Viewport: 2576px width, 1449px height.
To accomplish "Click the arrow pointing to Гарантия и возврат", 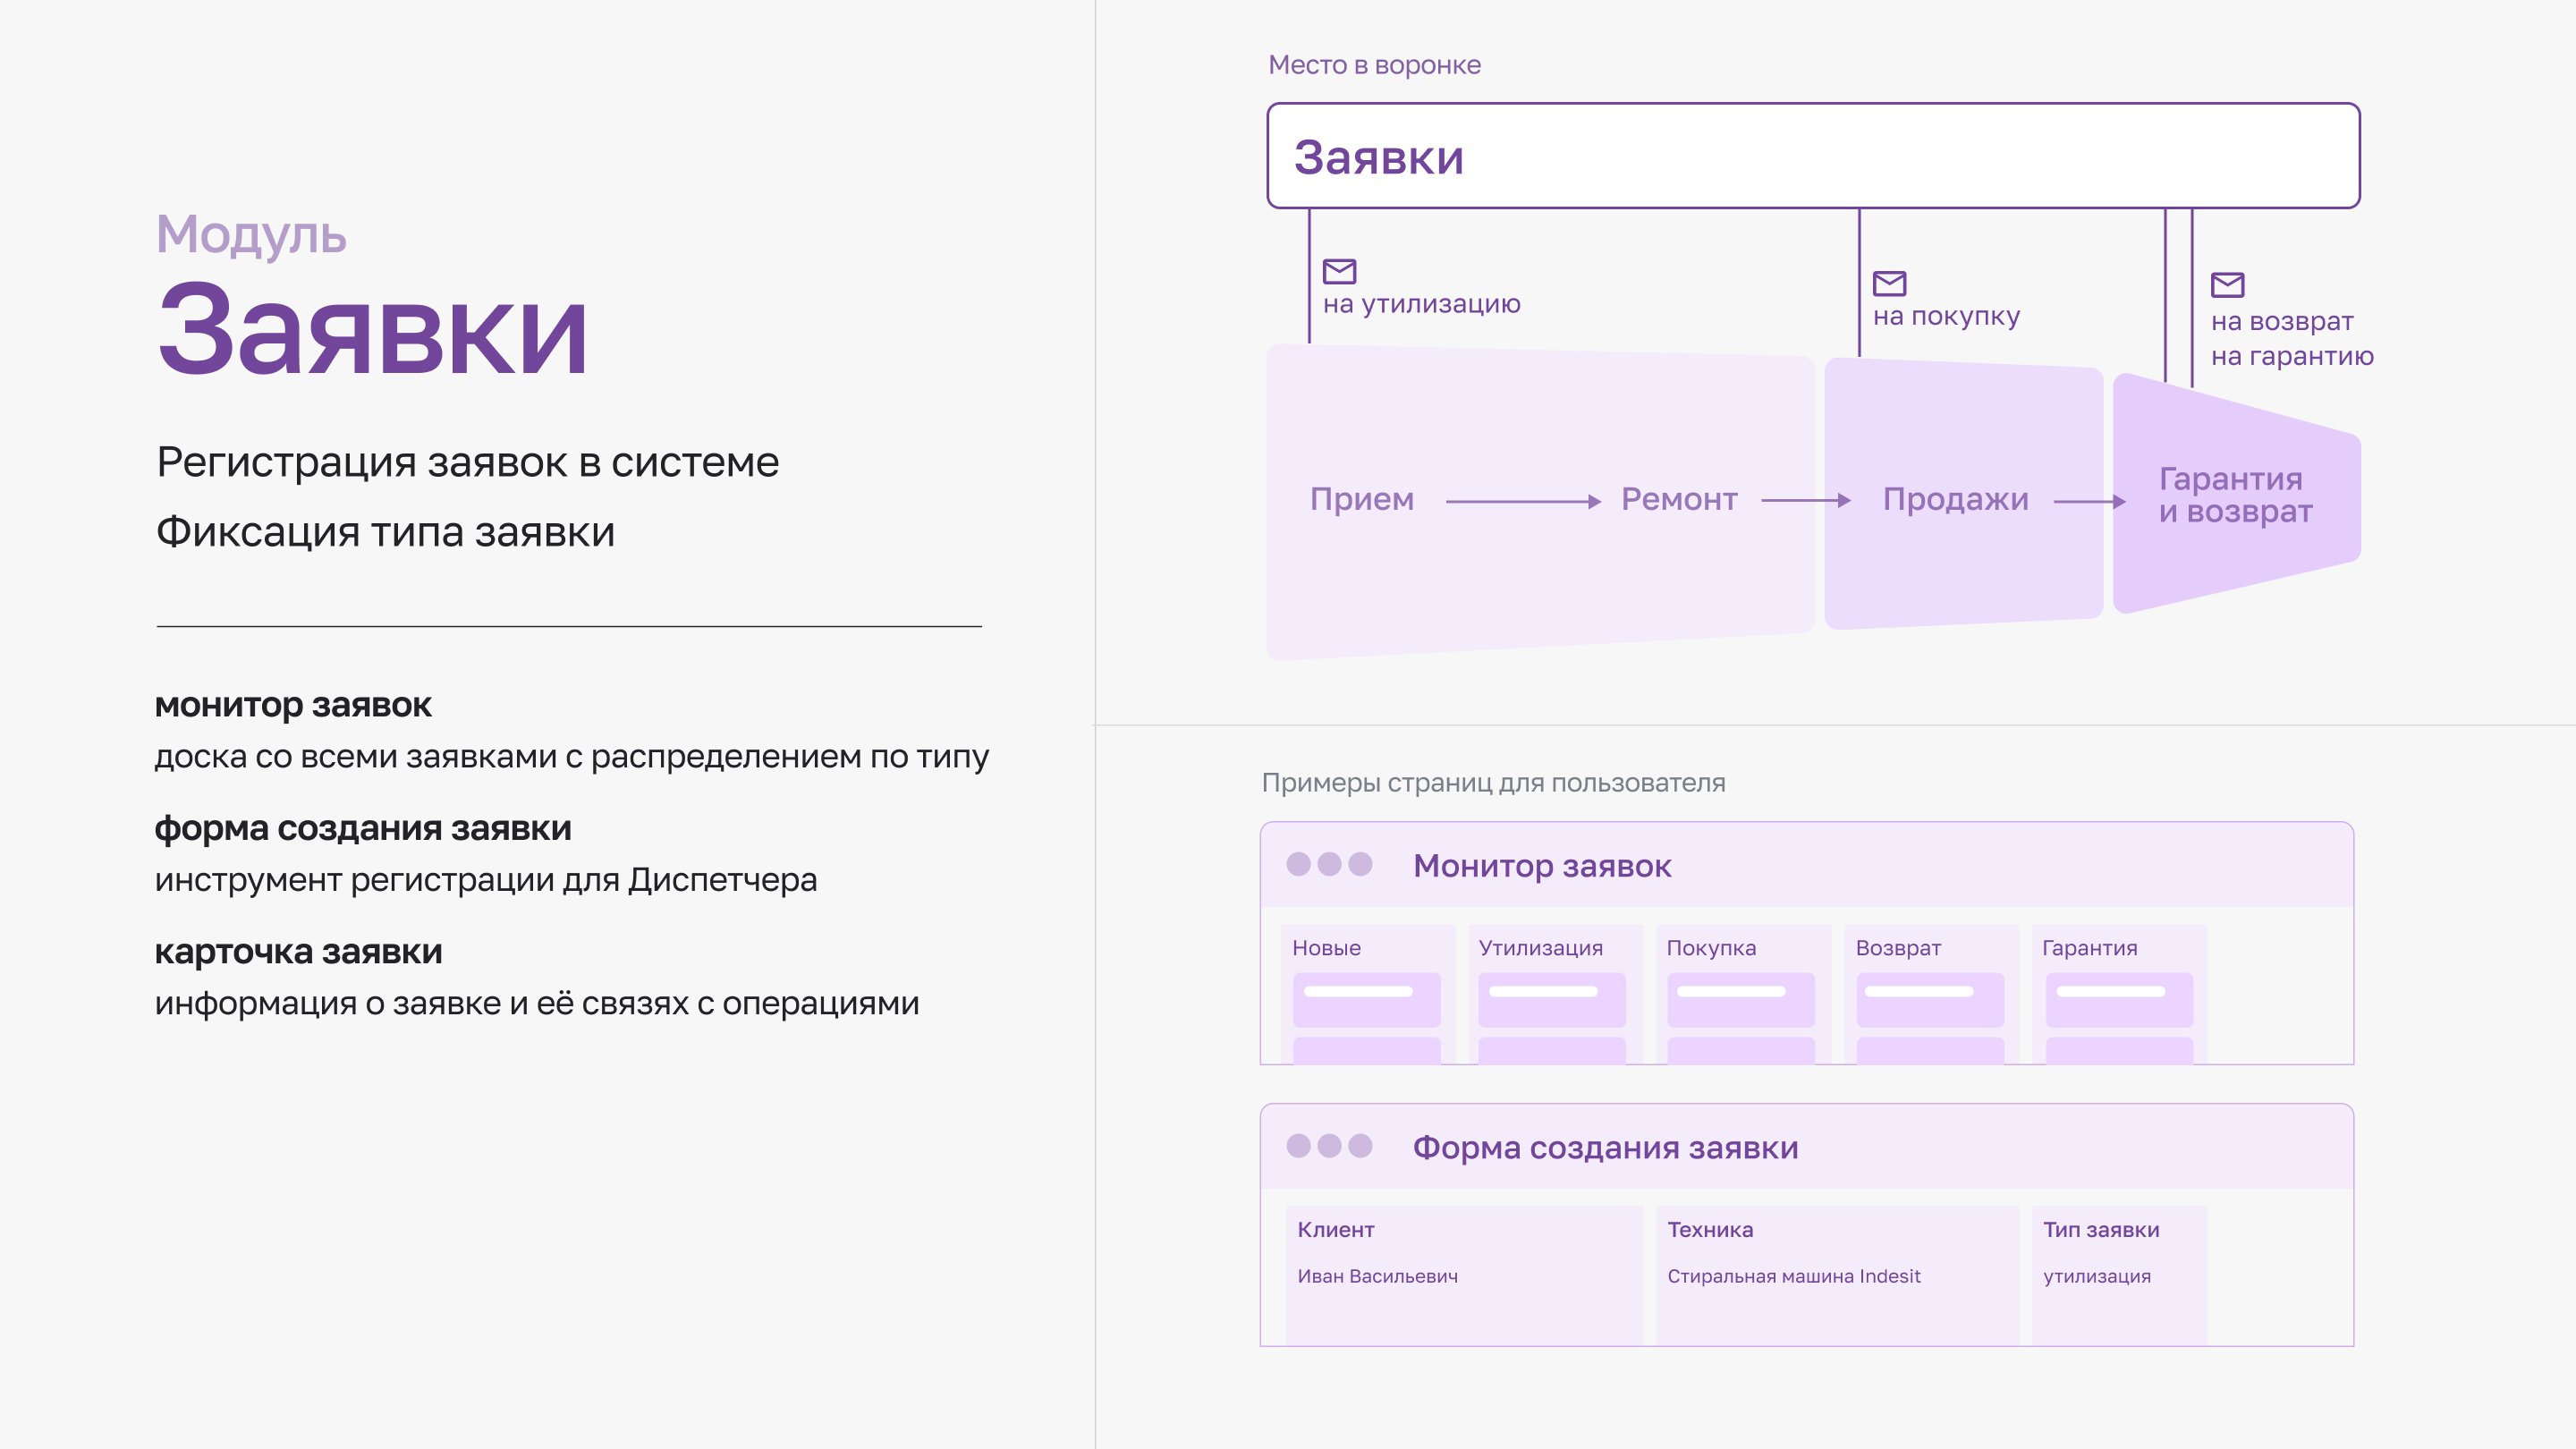I will [x=2089, y=501].
